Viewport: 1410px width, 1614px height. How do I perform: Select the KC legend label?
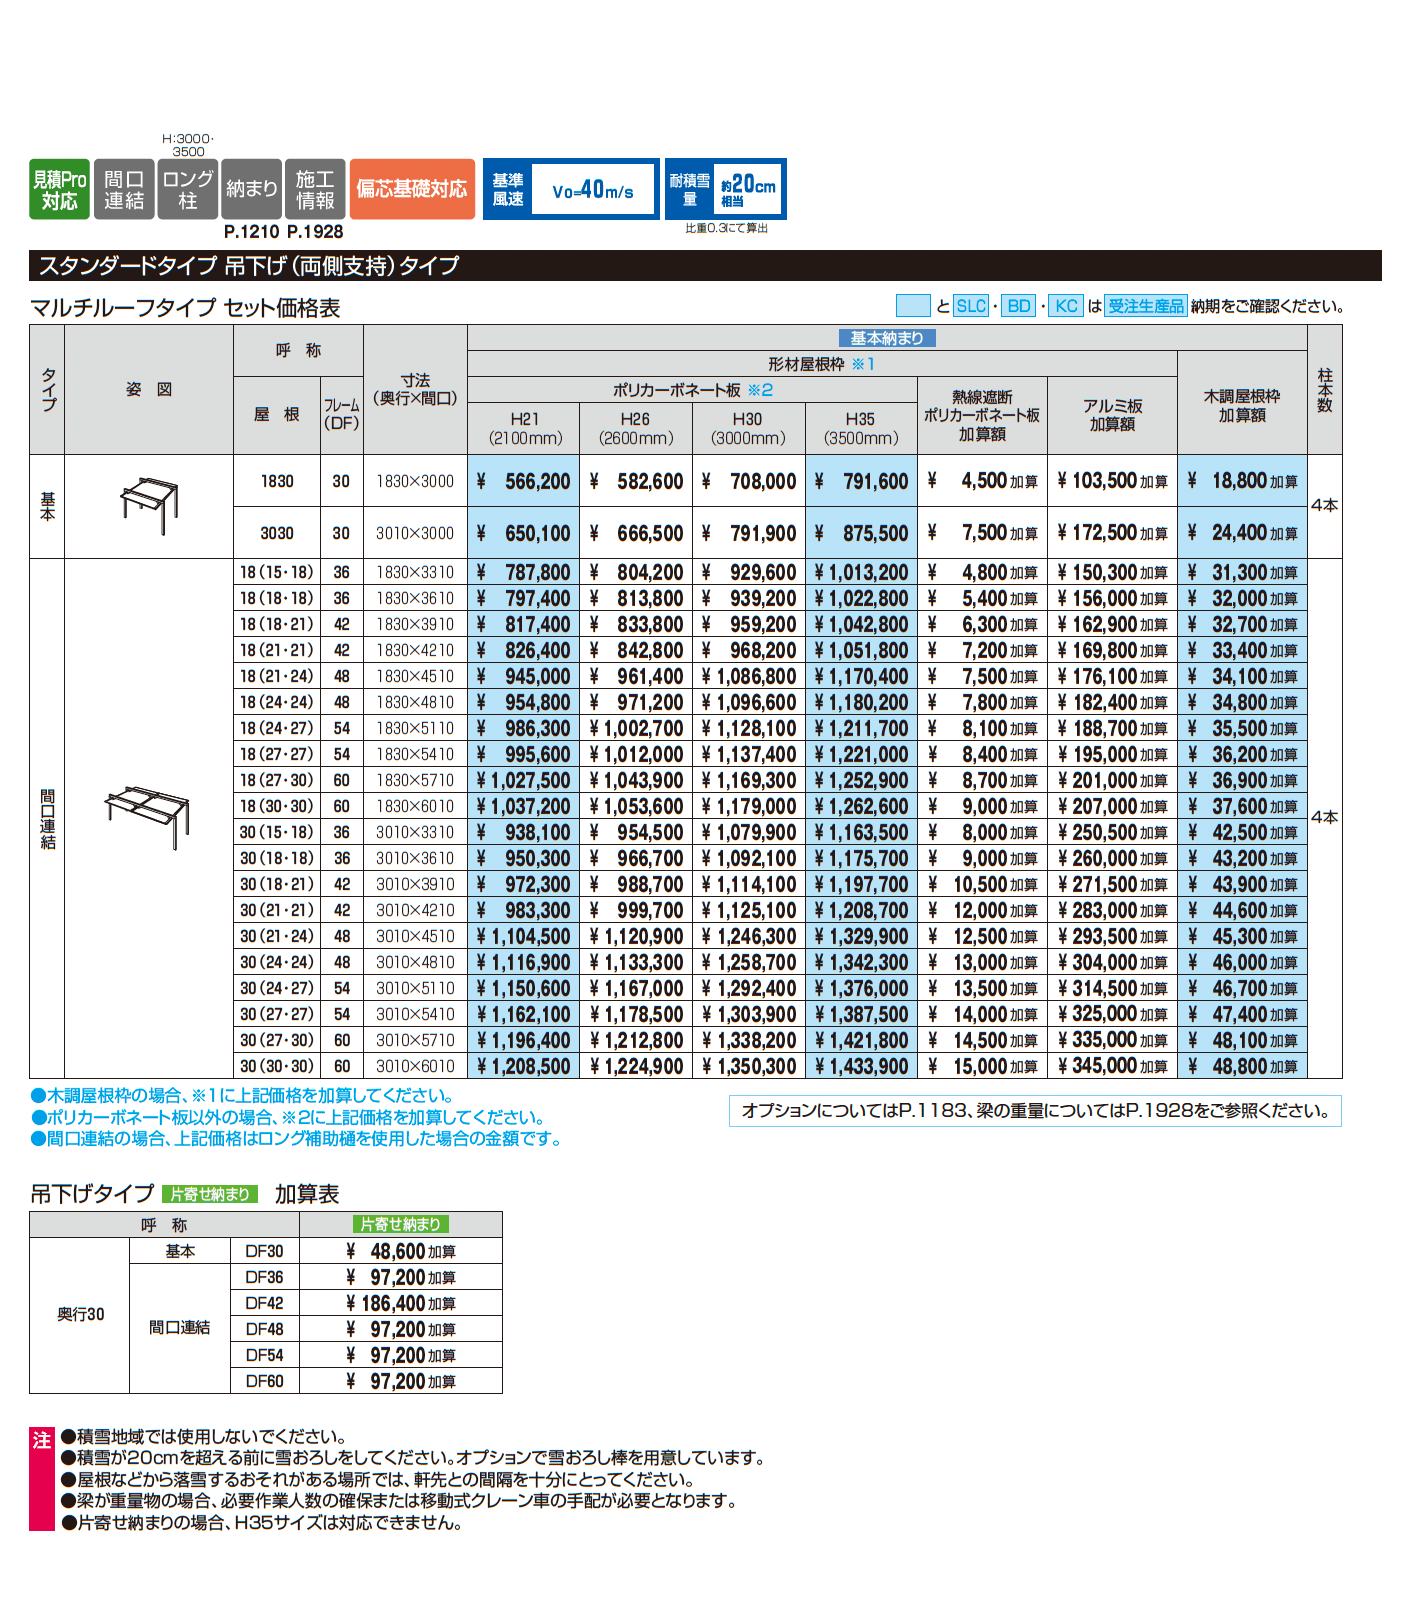[x=1066, y=306]
